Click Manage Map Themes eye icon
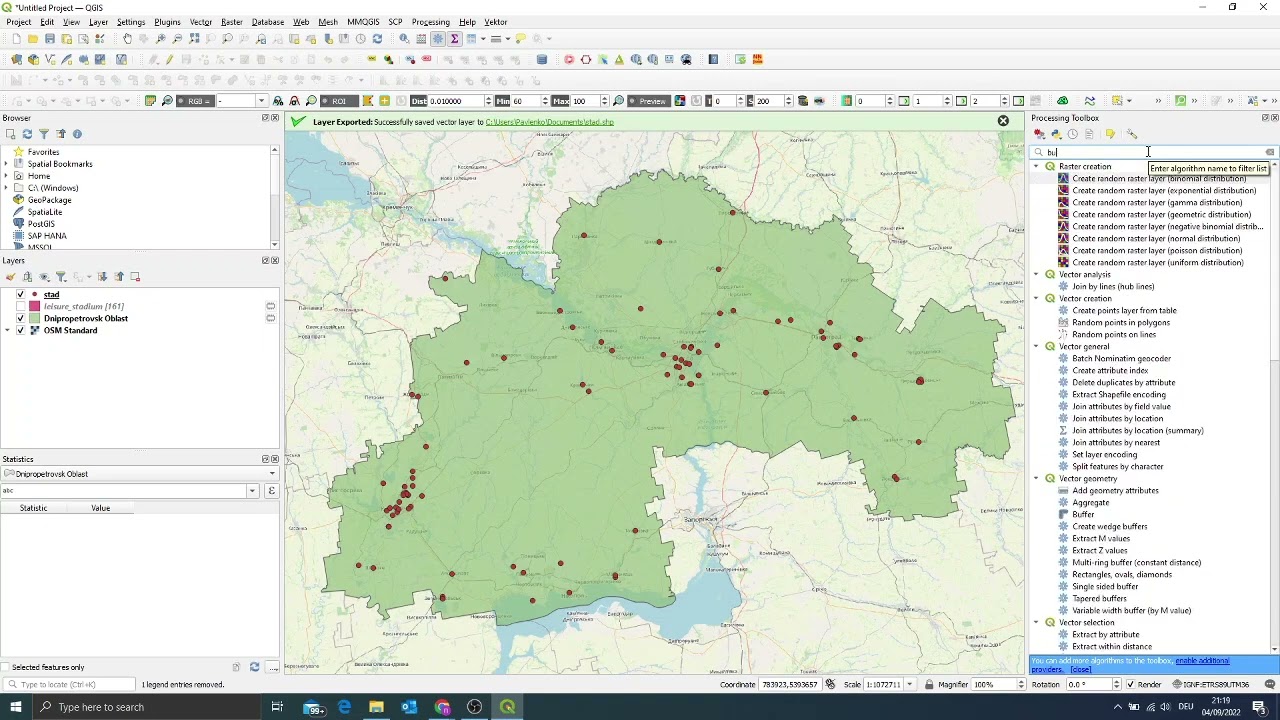 (44, 277)
